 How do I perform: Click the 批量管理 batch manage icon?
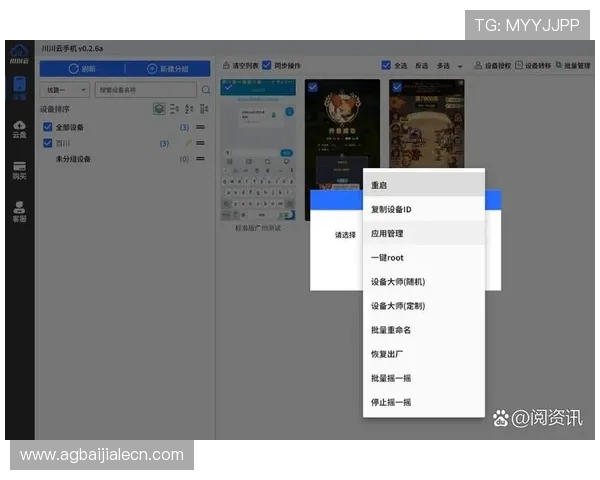point(559,65)
